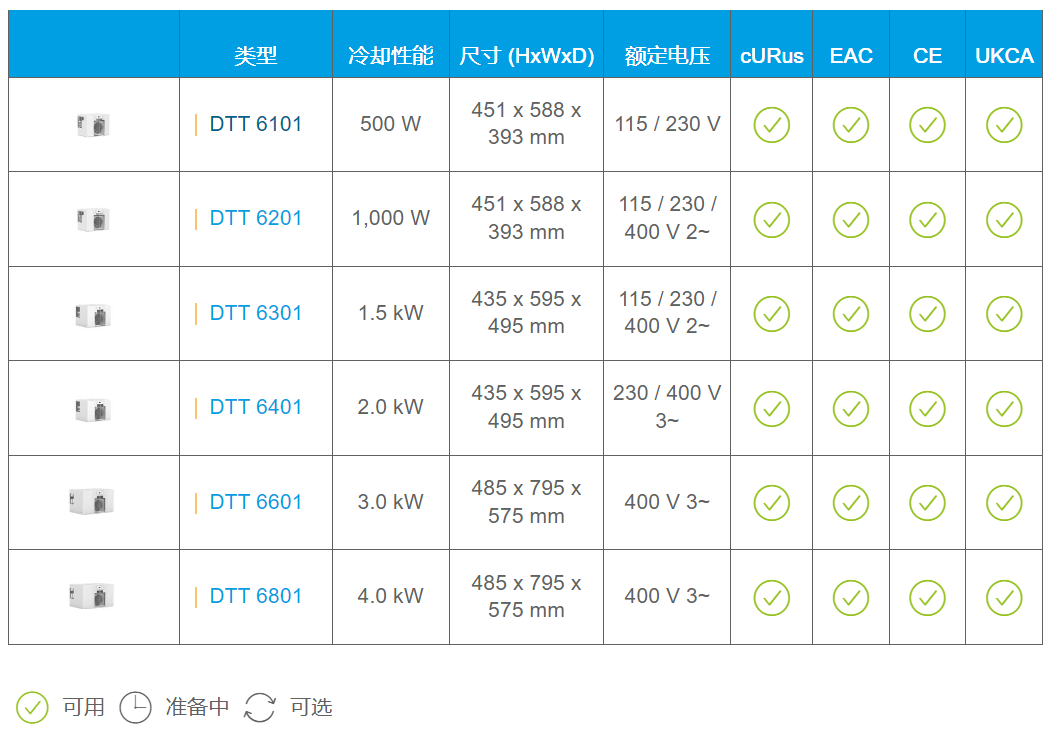1053x735 pixels.
Task: Click the clock 'in preparation' legend icon
Action: coord(136,707)
